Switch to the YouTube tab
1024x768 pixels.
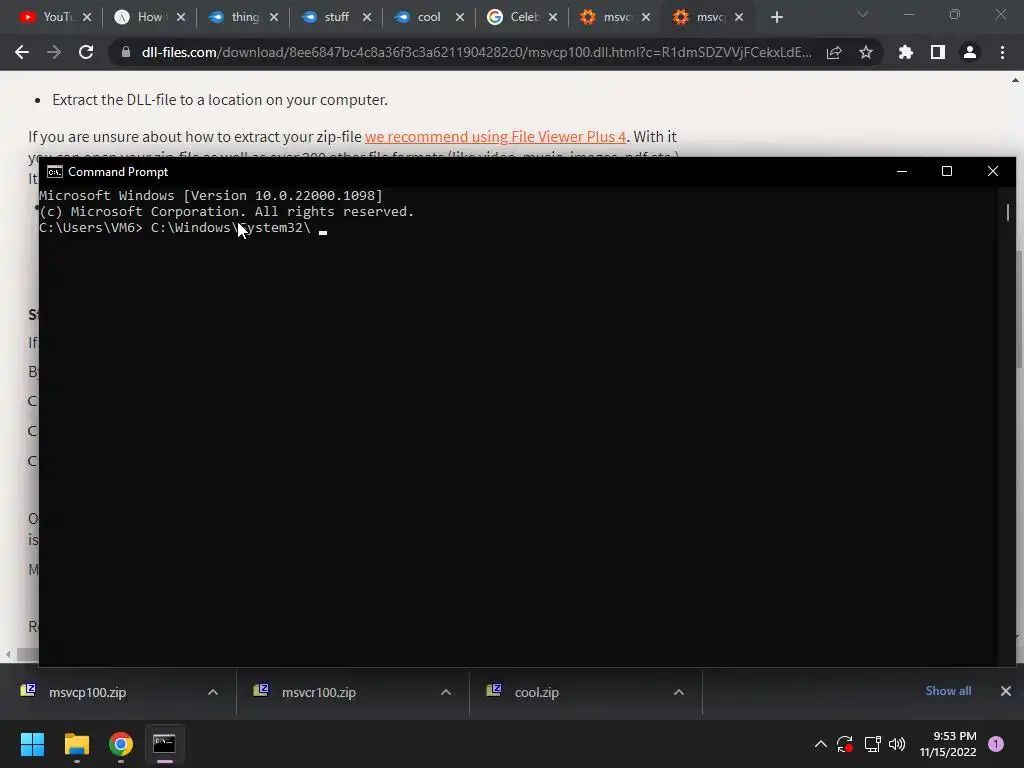(56, 17)
